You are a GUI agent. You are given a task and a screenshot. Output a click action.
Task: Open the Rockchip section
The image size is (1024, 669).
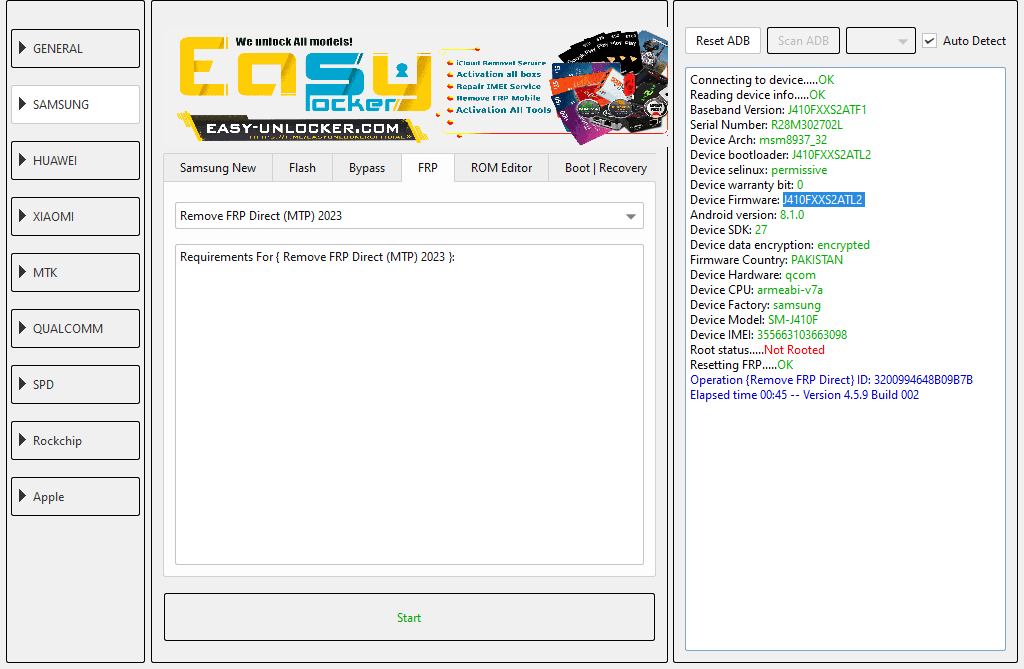tap(75, 440)
